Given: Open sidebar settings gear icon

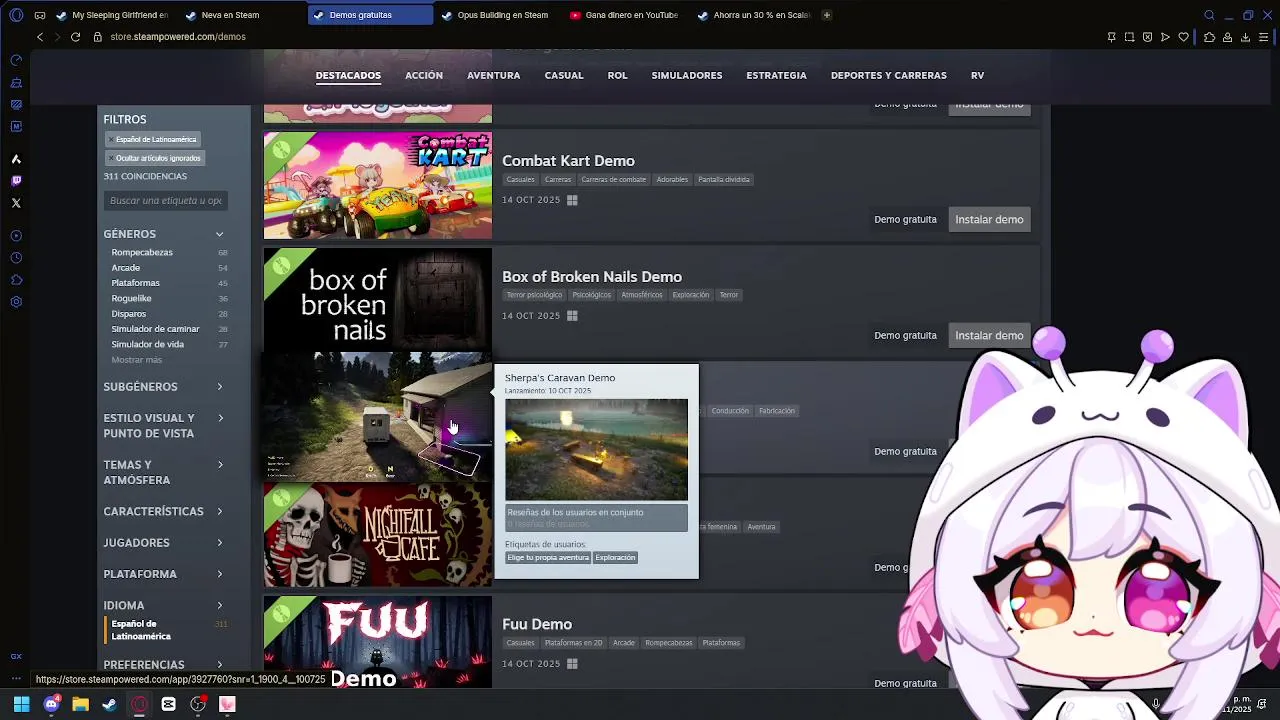Looking at the screenshot, I should pyautogui.click(x=16, y=302).
